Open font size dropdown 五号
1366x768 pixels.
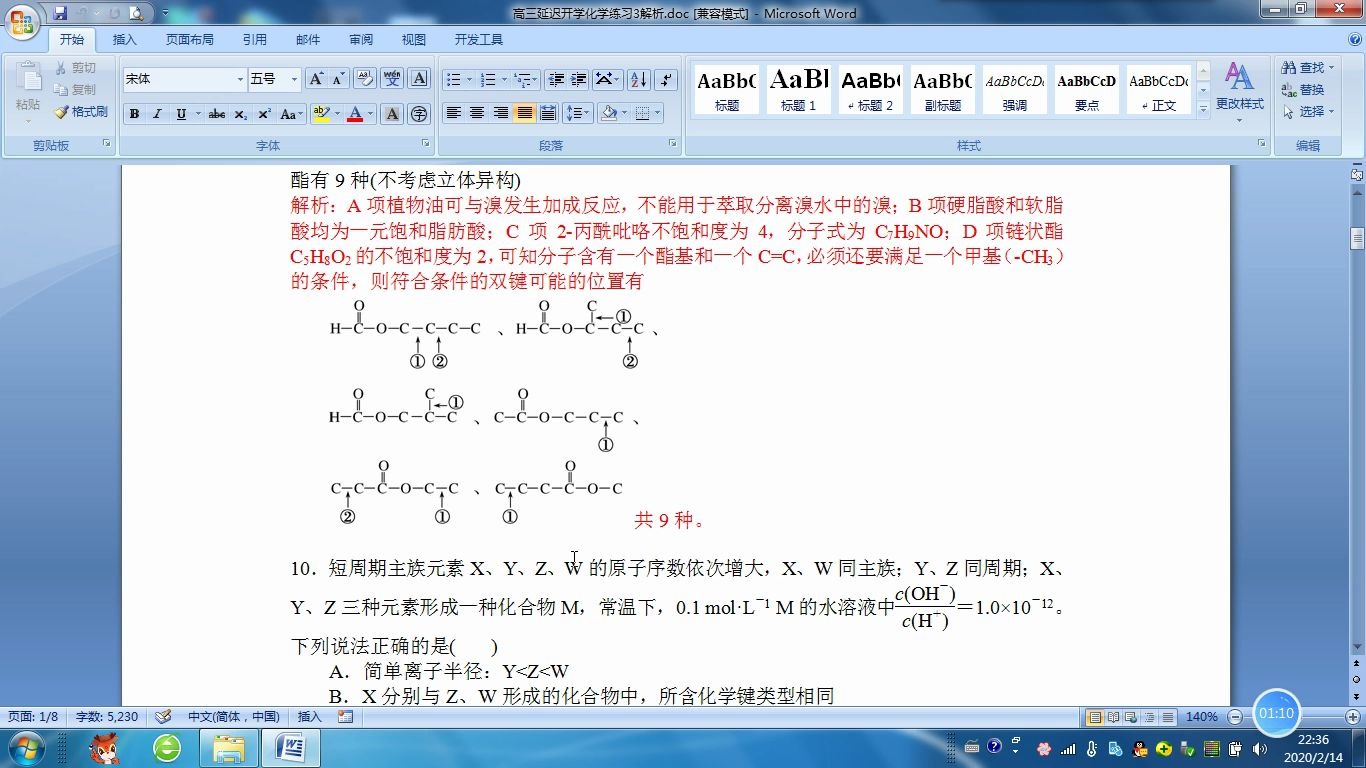click(294, 79)
